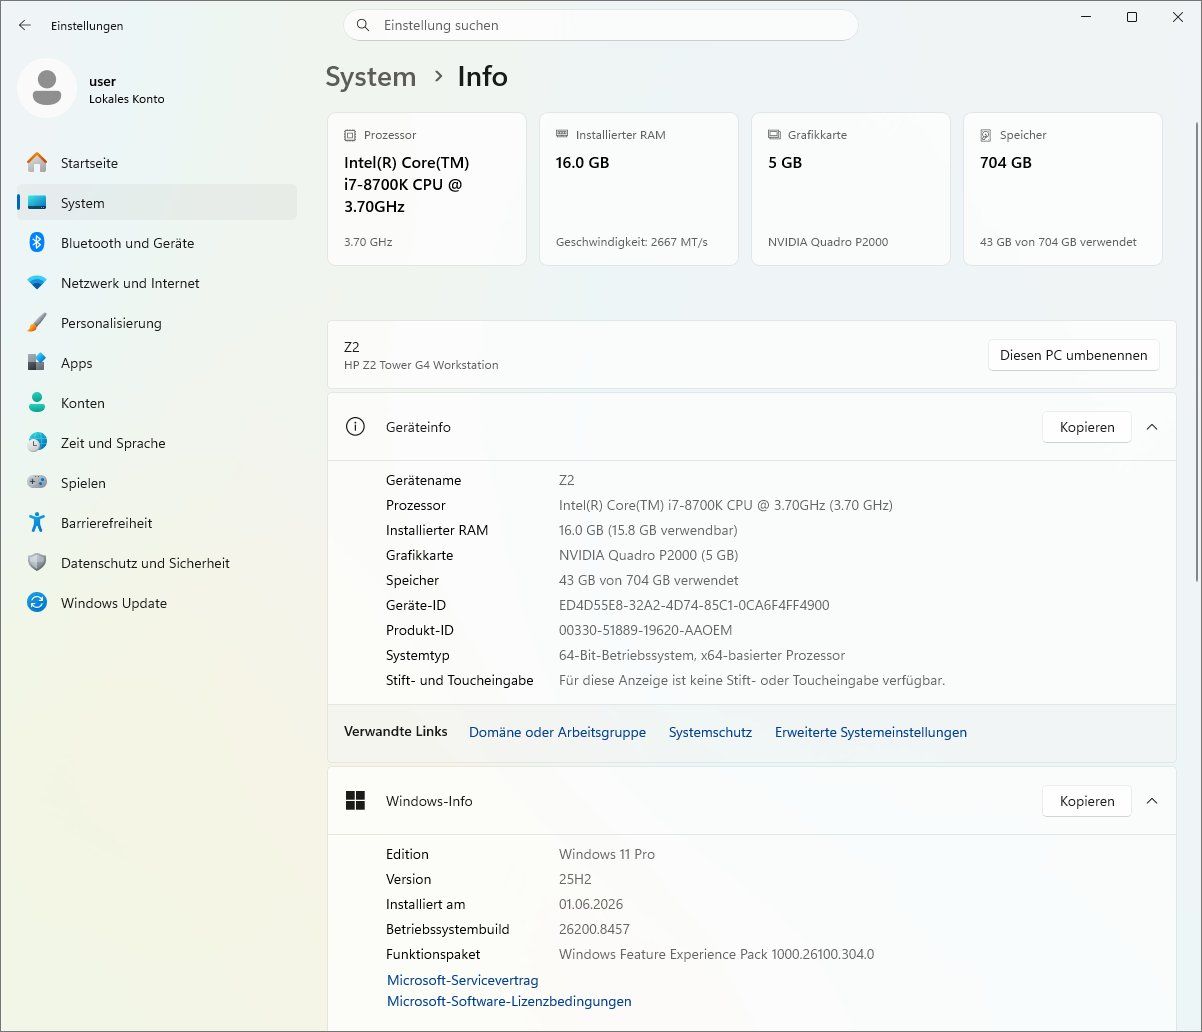Click the Apps icon in sidebar
1202x1032 pixels.
tap(37, 363)
